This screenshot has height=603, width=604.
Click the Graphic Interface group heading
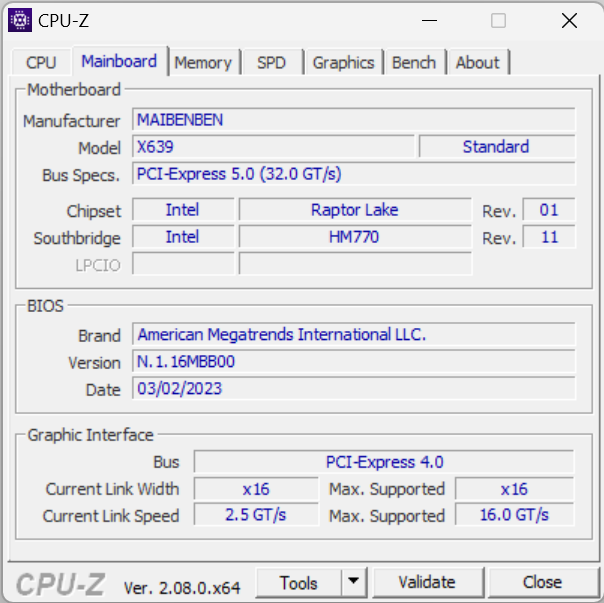[91, 435]
